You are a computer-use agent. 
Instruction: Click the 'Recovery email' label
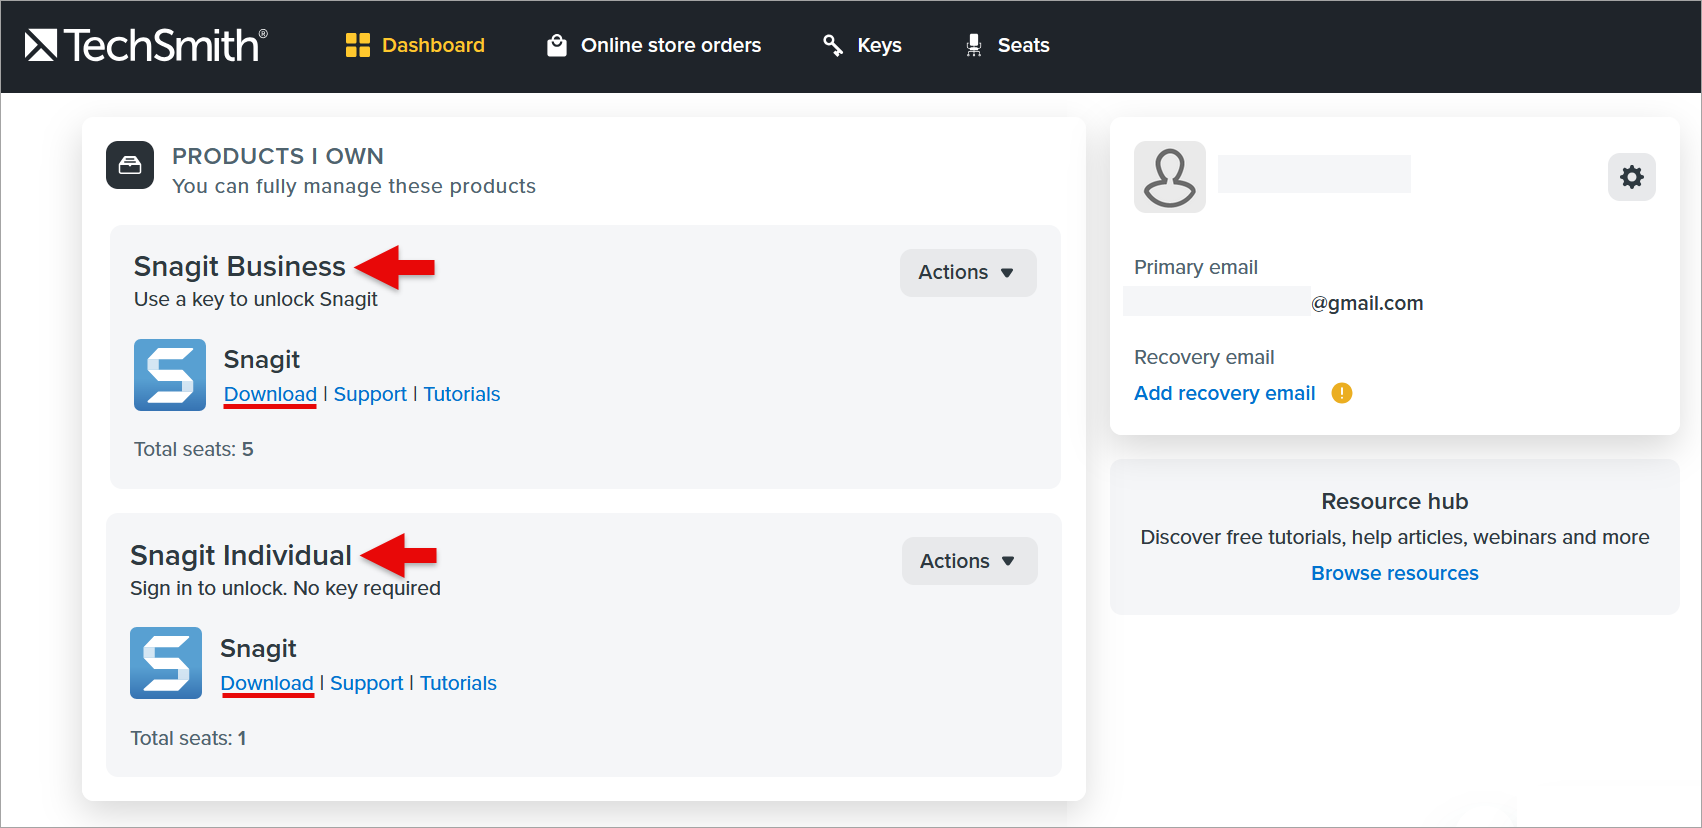[1204, 357]
